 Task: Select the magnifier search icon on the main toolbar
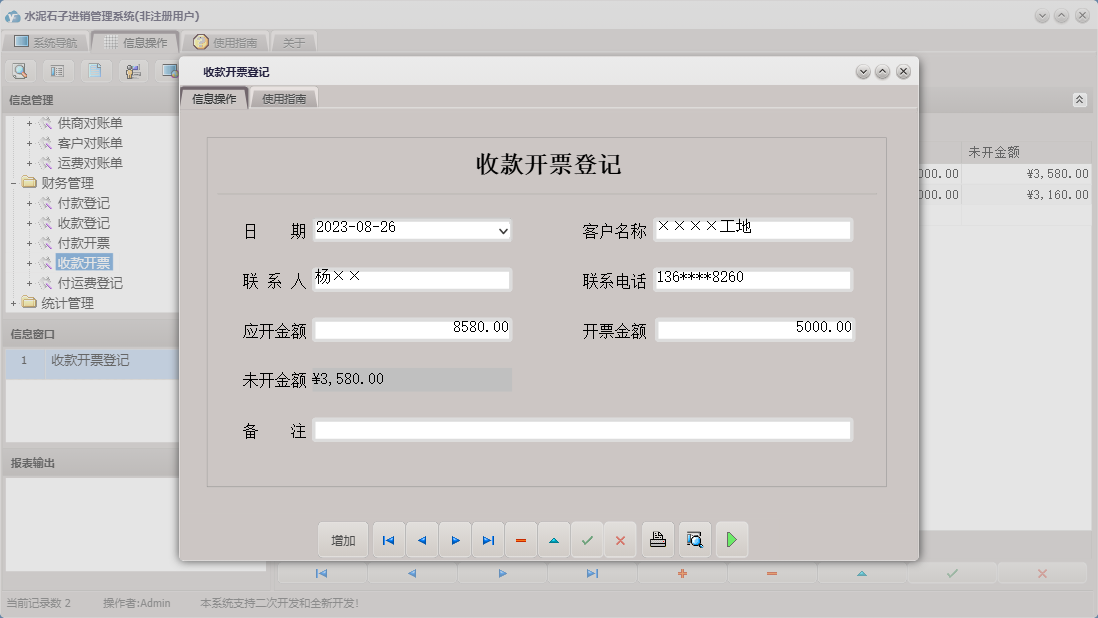point(20,71)
